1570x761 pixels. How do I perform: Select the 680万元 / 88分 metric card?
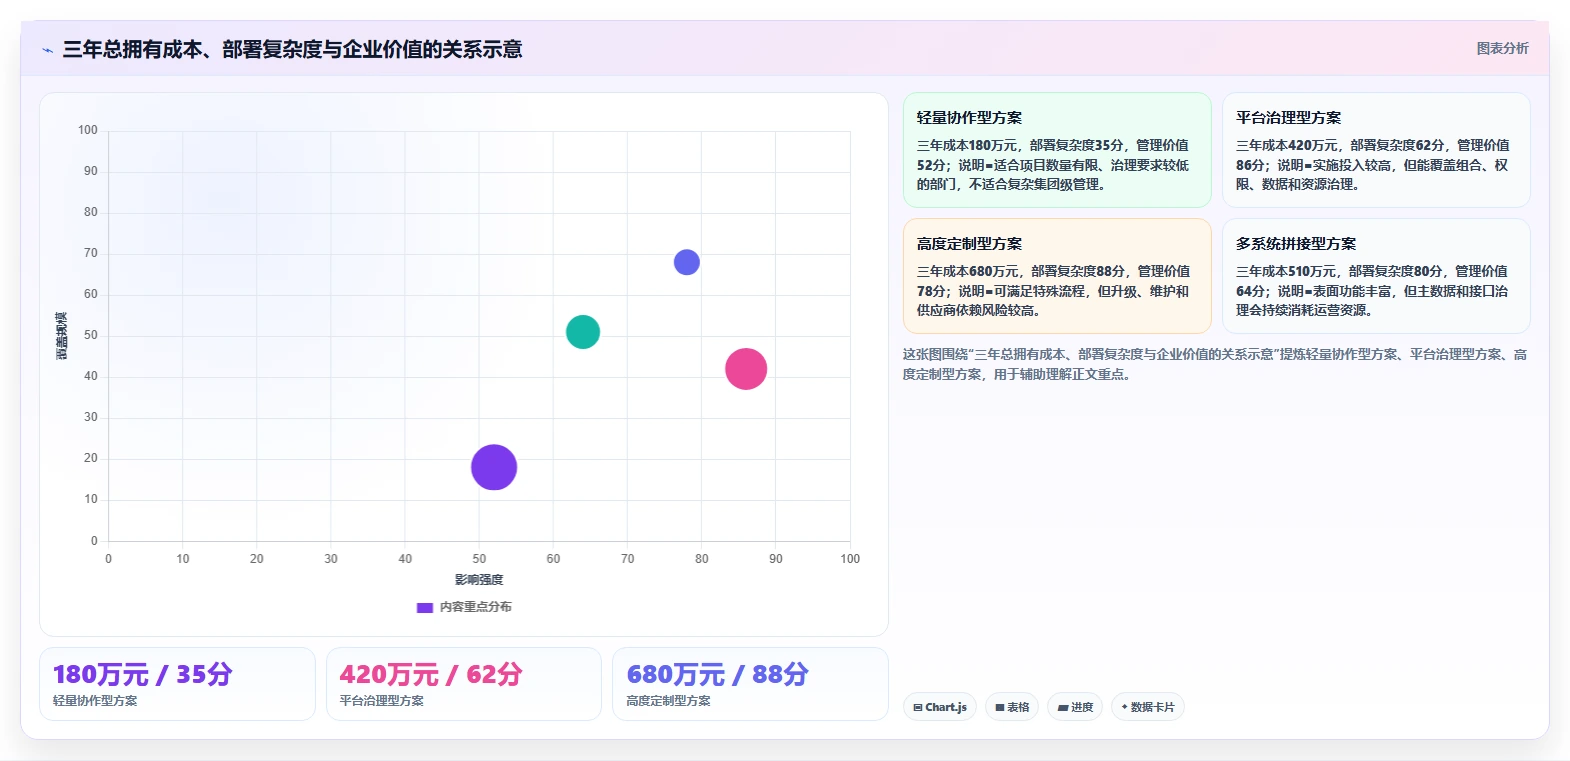click(x=750, y=684)
